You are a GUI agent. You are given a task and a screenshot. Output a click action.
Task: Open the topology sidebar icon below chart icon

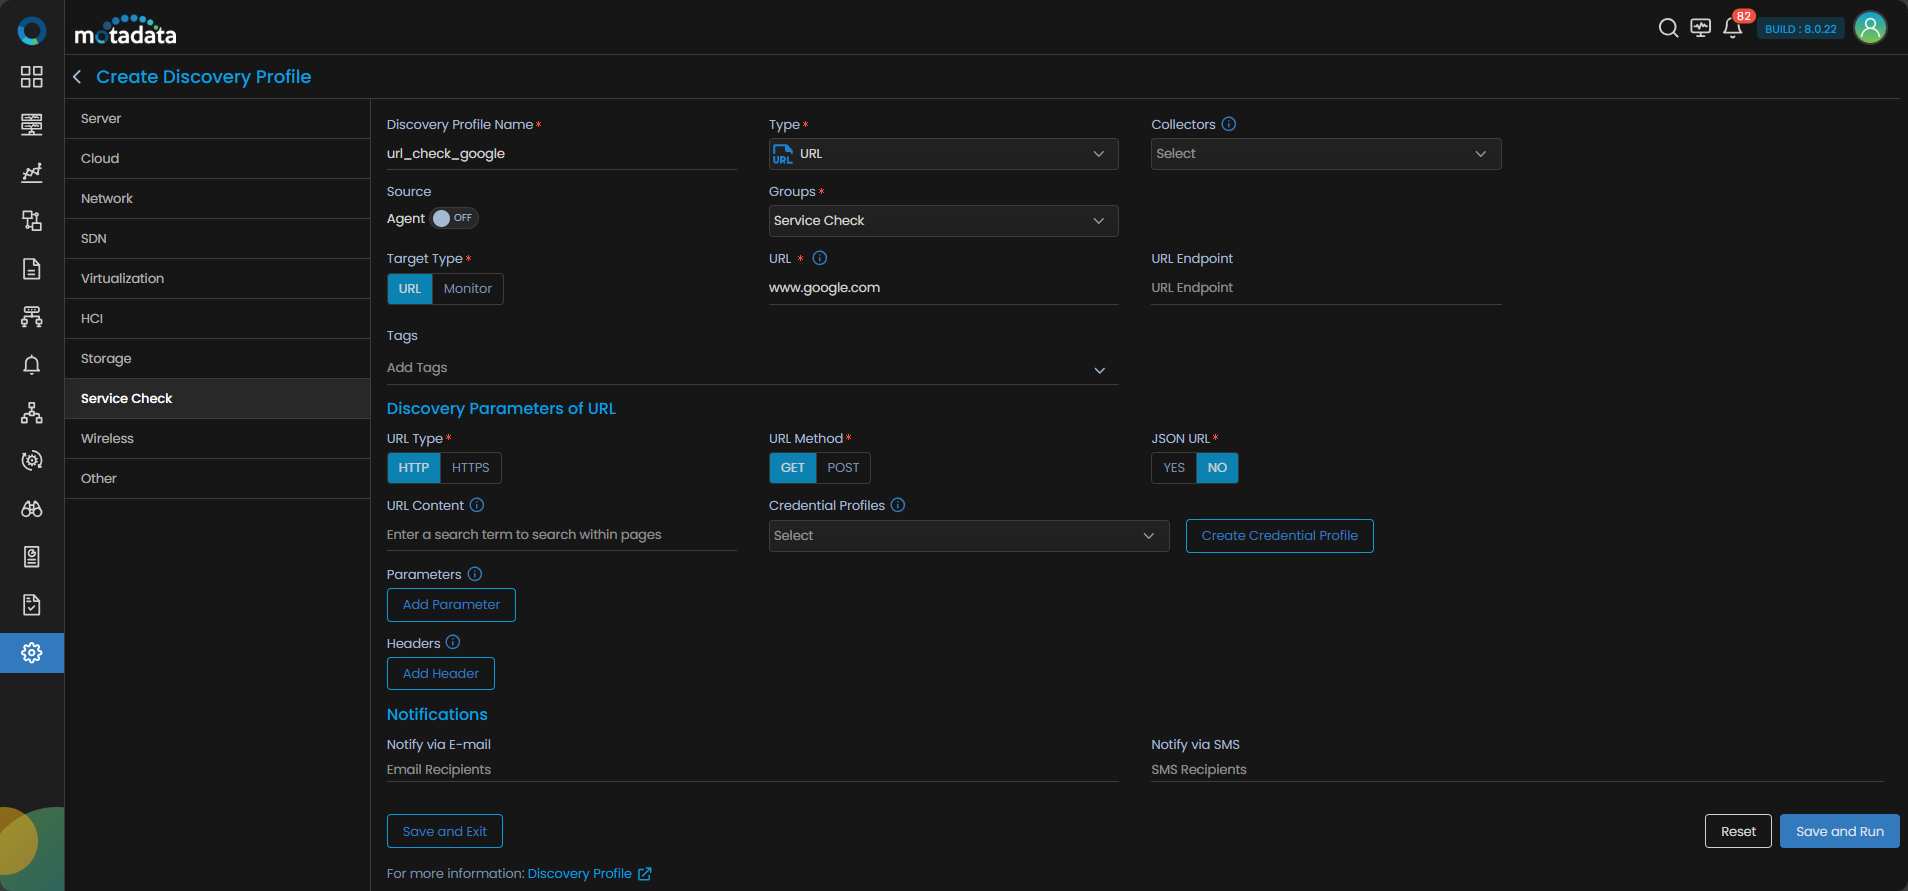click(x=32, y=221)
